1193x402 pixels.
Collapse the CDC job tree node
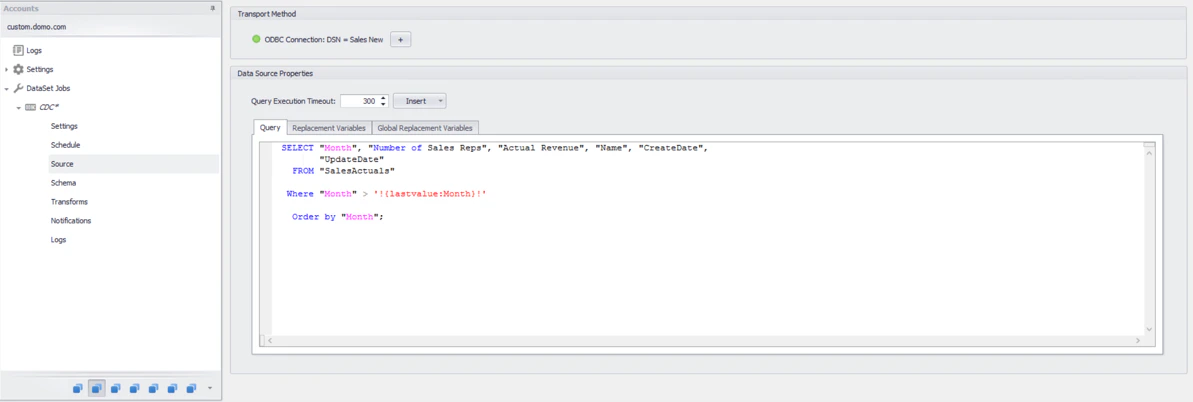tap(18, 107)
